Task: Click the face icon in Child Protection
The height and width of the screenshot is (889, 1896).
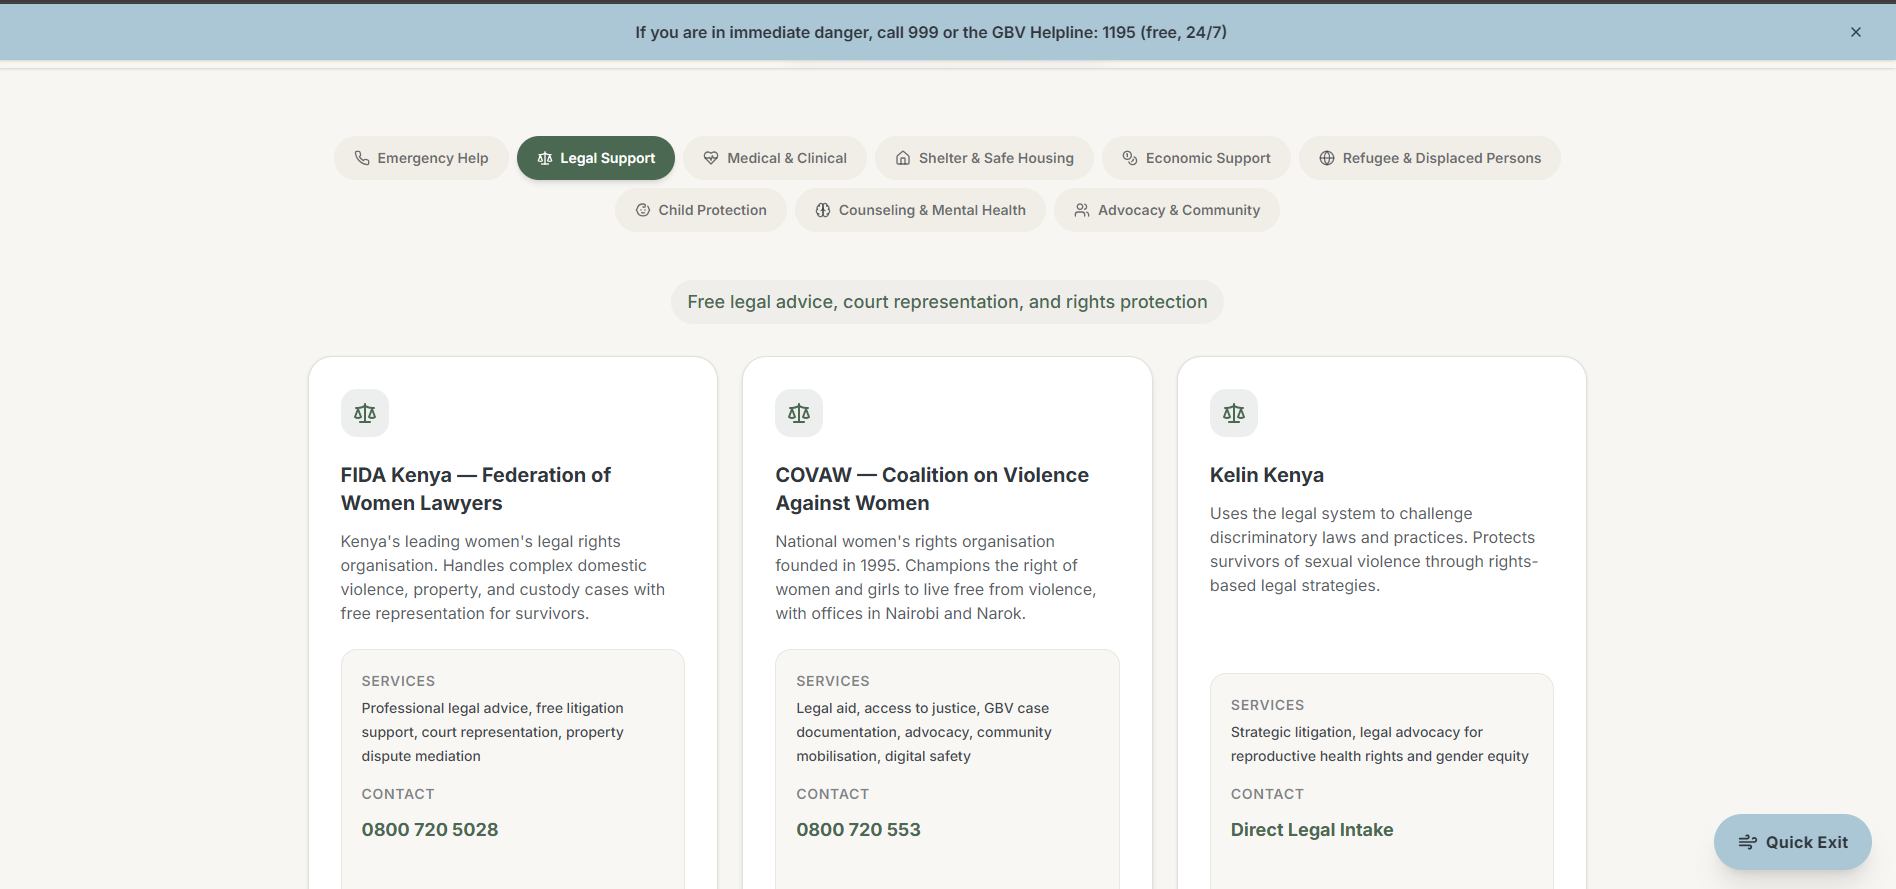Action: 643,210
